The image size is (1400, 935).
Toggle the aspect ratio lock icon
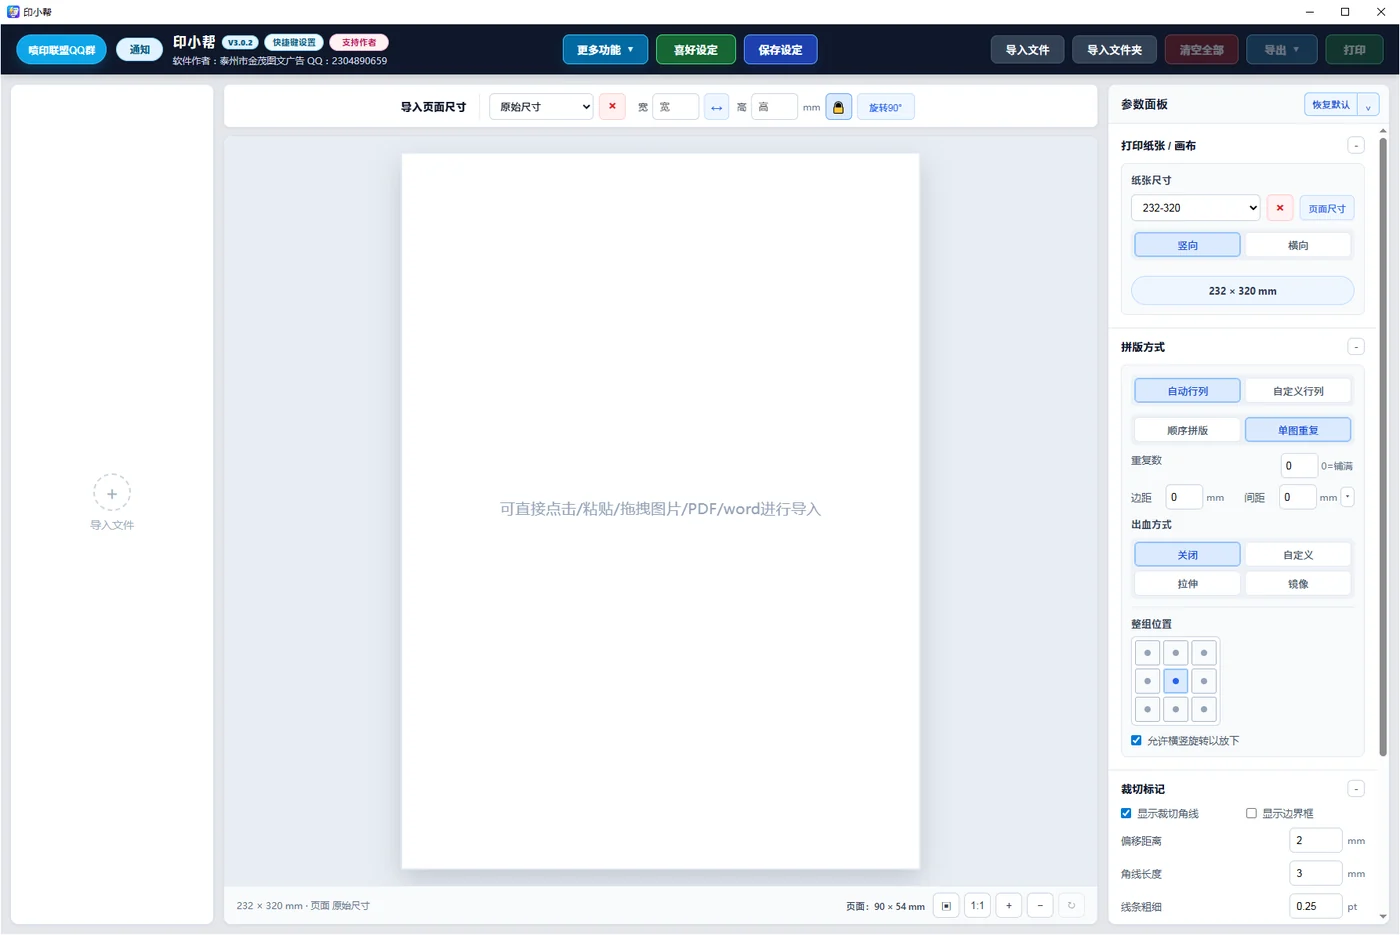coord(839,107)
